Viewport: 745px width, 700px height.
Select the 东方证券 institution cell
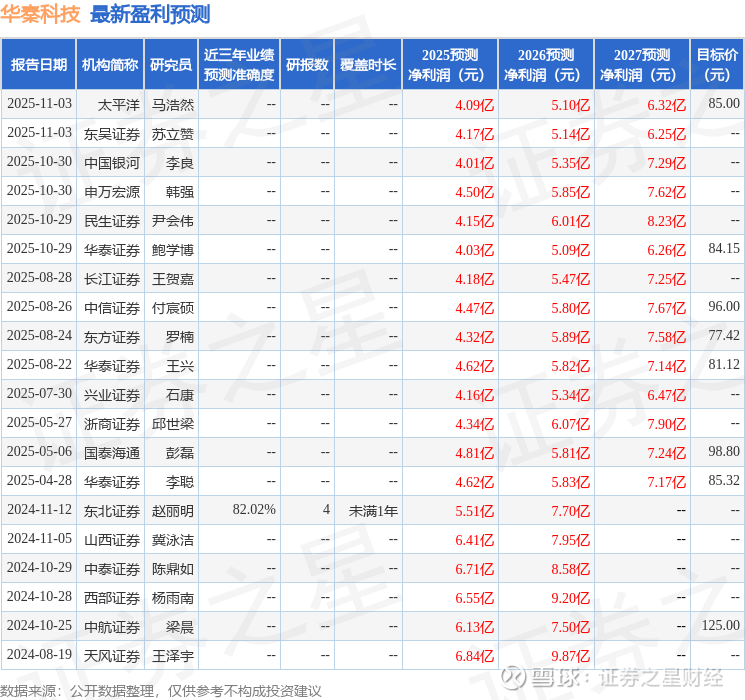[x=112, y=337]
